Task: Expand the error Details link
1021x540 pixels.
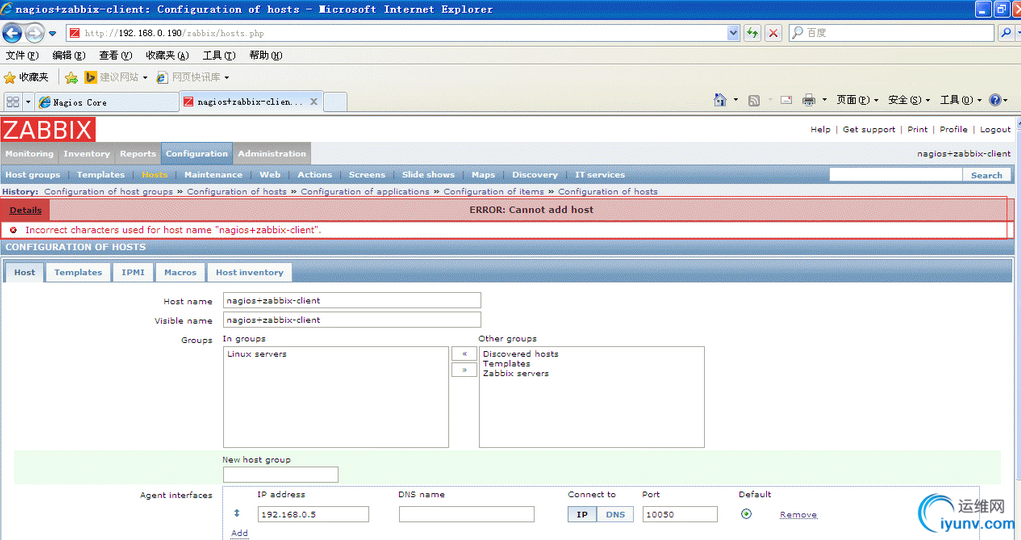Action: 25,210
